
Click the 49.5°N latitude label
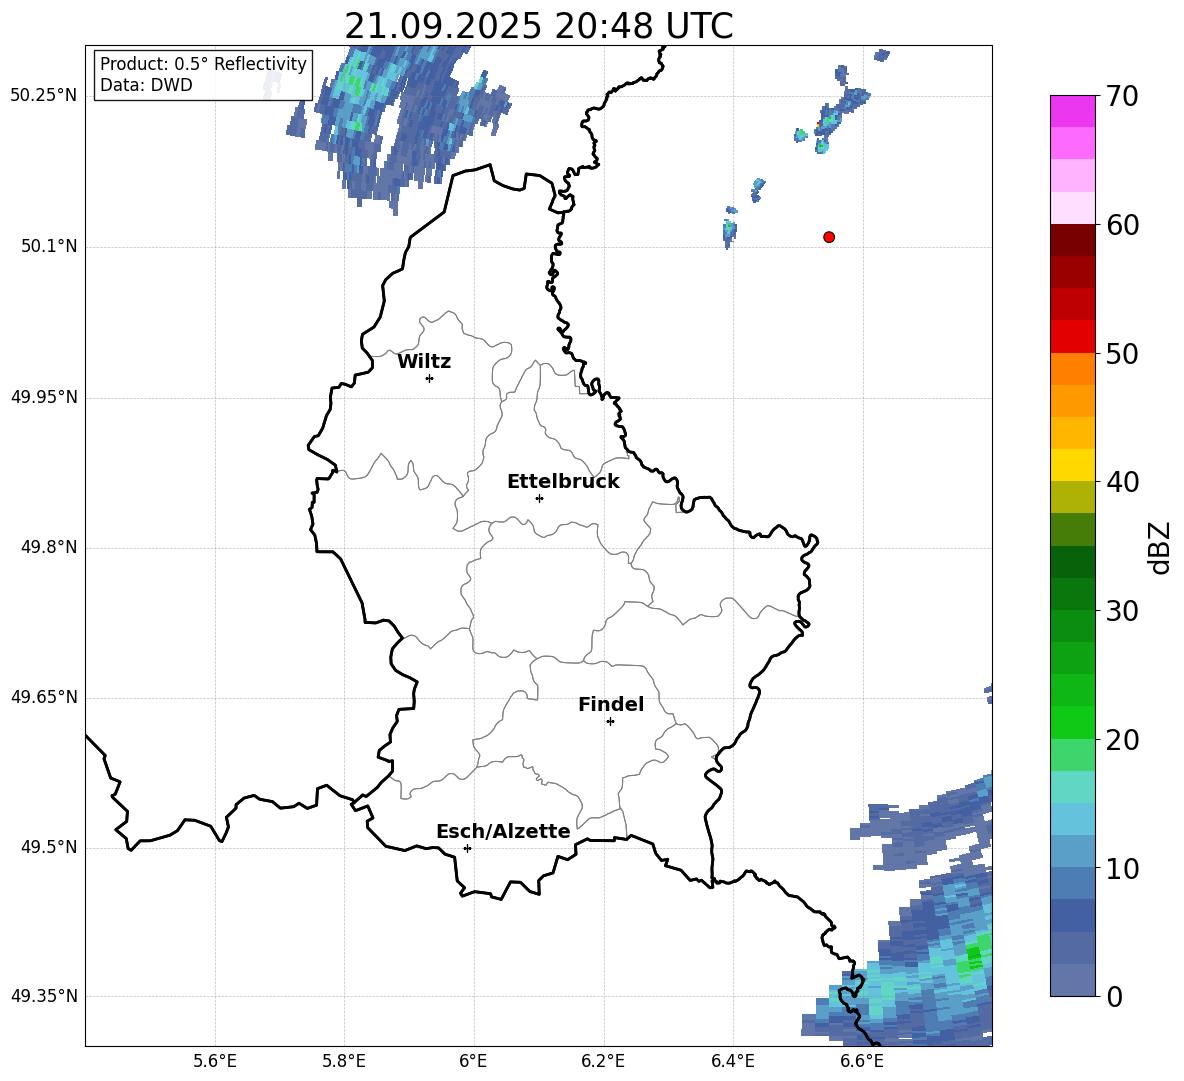tap(49, 847)
